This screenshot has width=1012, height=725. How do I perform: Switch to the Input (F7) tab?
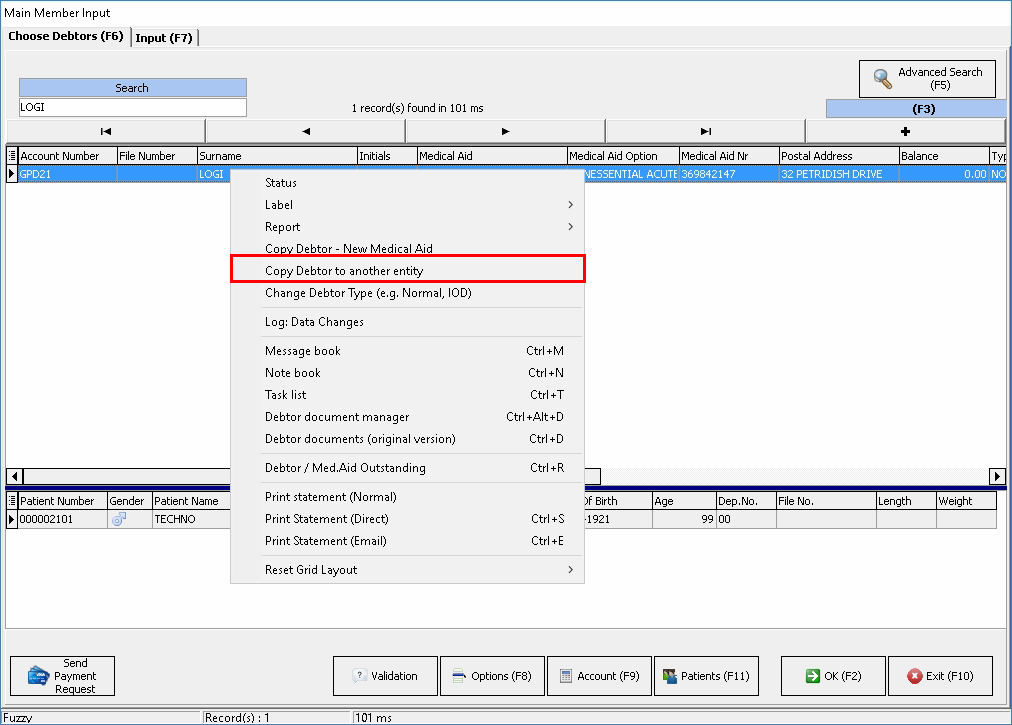[x=165, y=38]
